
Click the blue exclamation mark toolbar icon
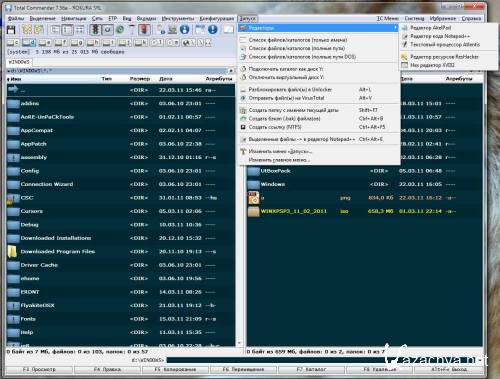click(x=212, y=30)
